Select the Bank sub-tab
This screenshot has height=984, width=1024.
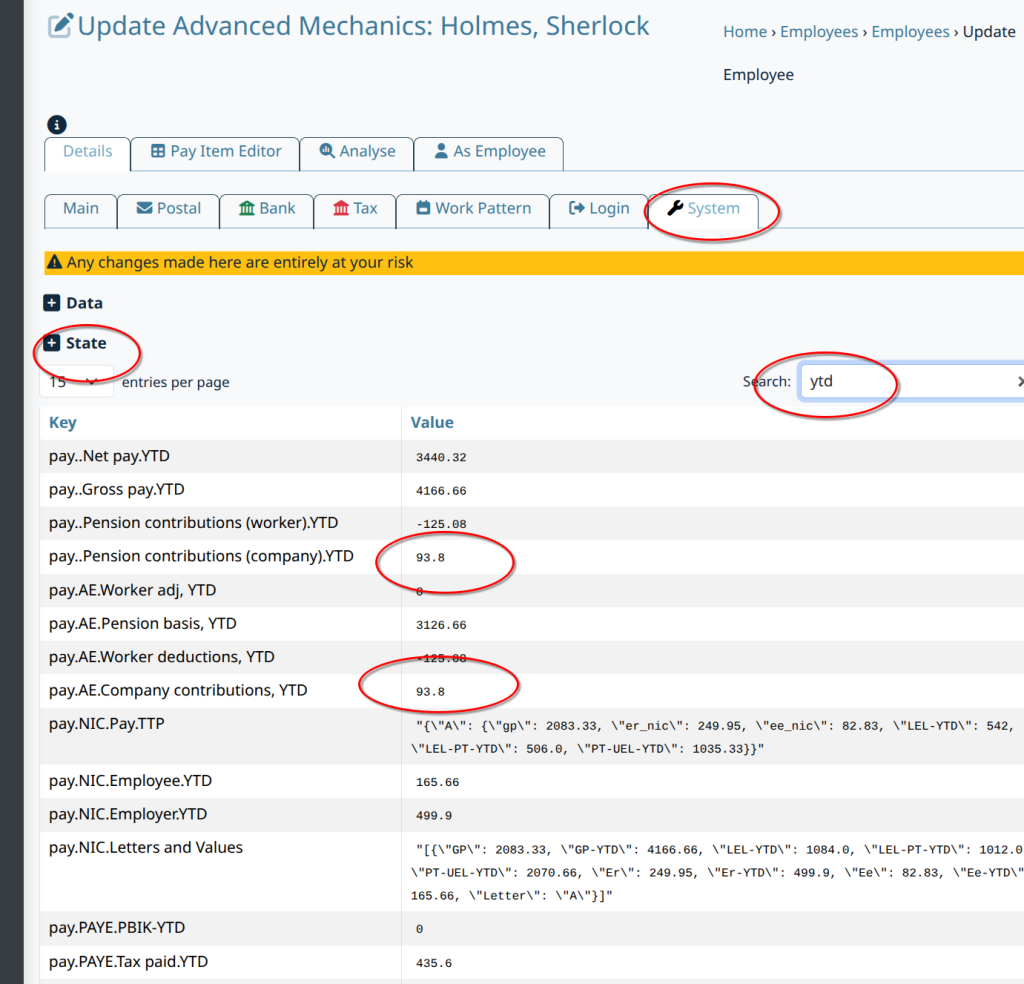pyautogui.click(x=266, y=209)
